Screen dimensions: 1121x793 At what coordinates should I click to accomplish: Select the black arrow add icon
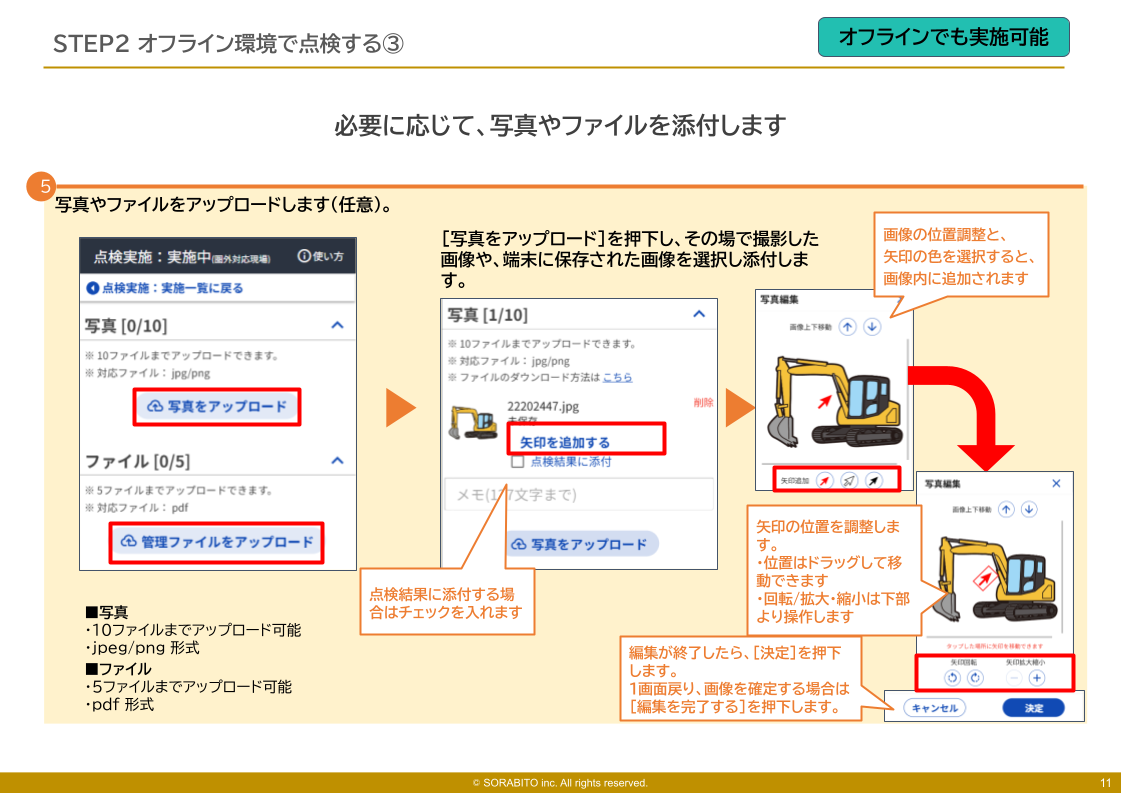coord(874,481)
